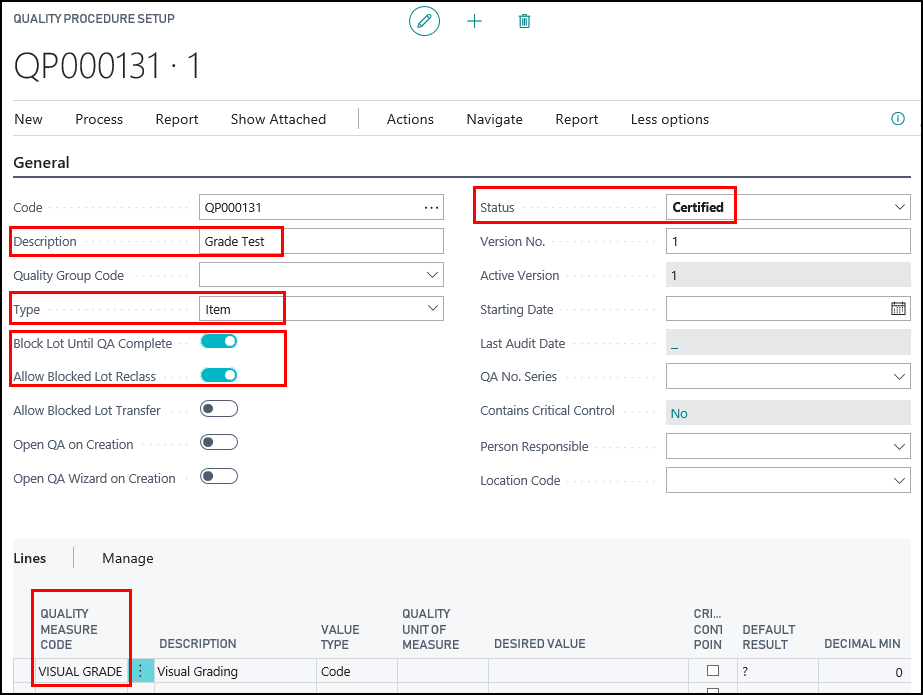Open the Navigate menu

pos(494,119)
